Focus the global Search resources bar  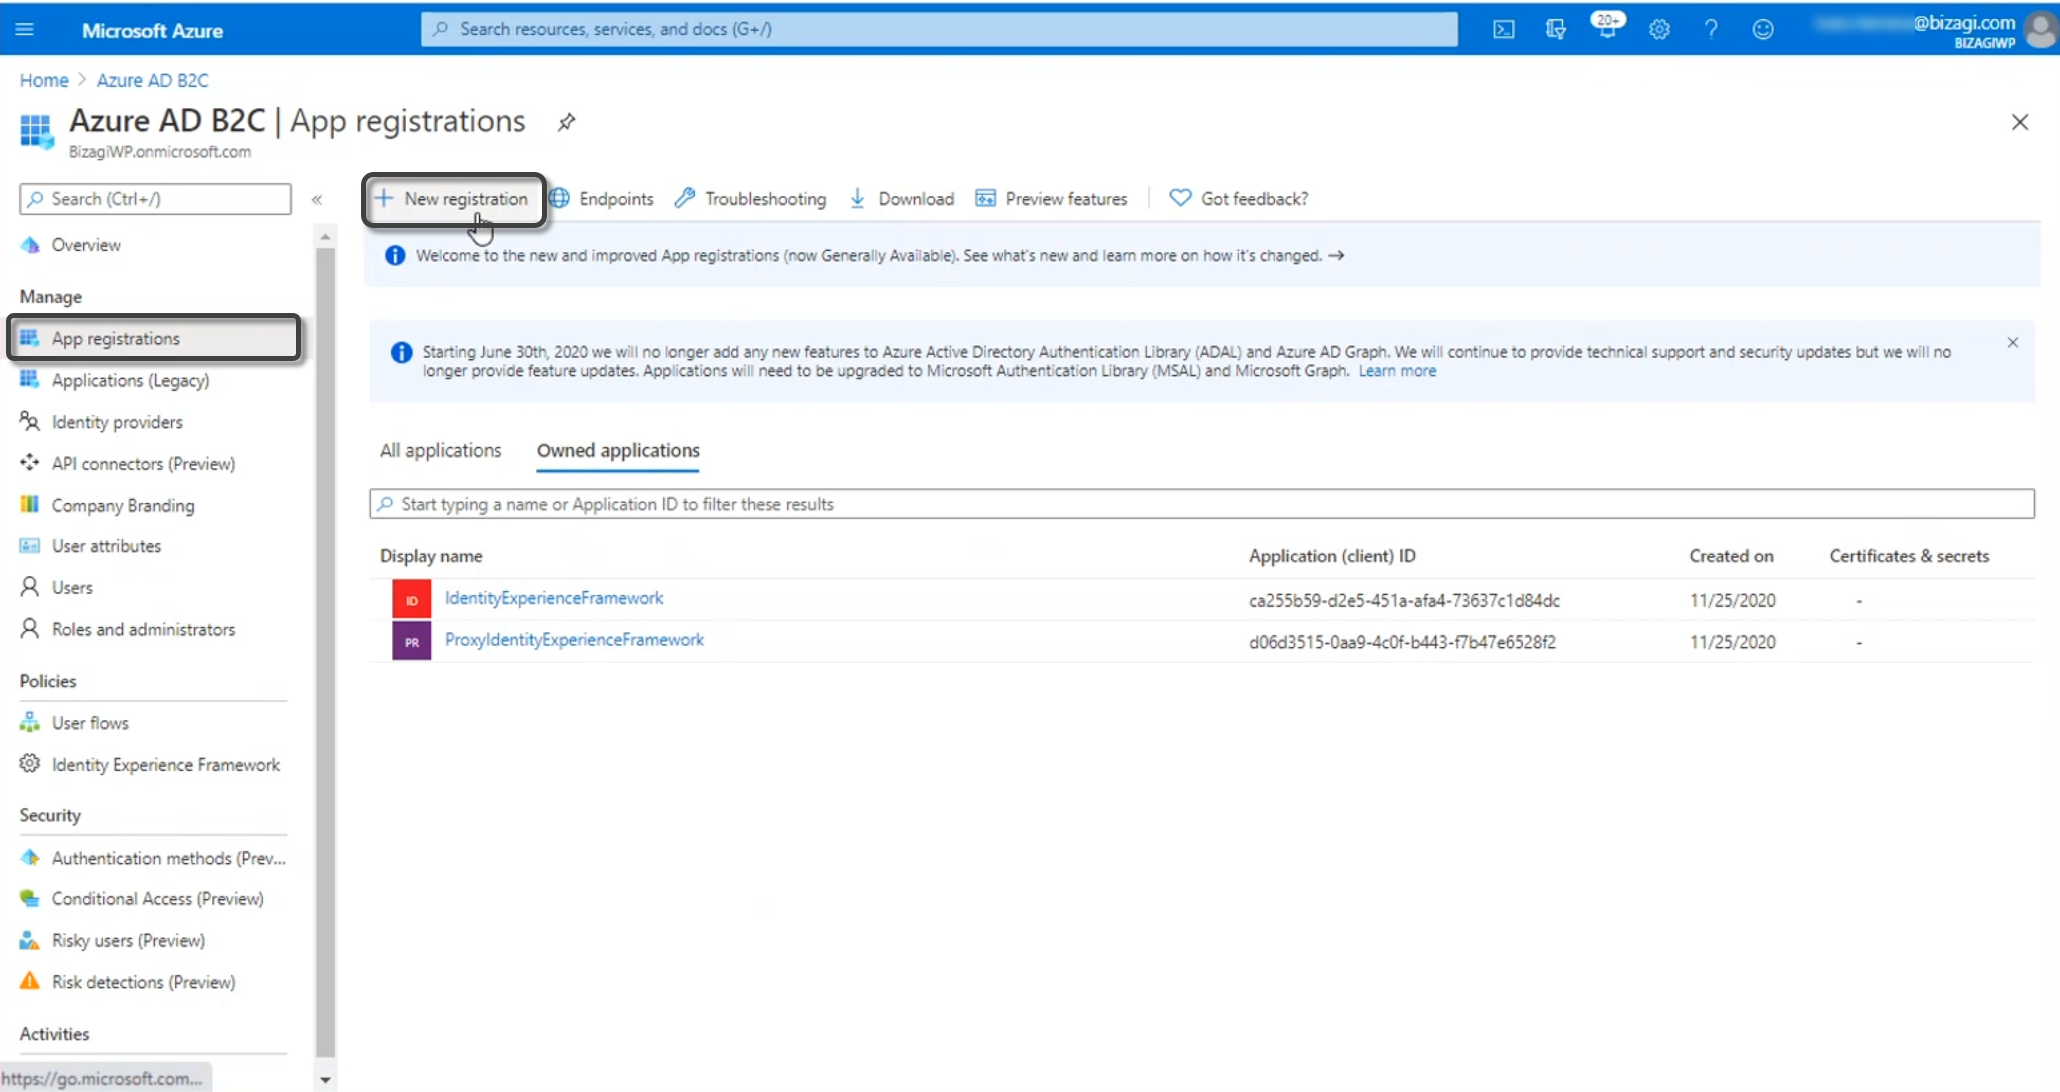pyautogui.click(x=939, y=29)
